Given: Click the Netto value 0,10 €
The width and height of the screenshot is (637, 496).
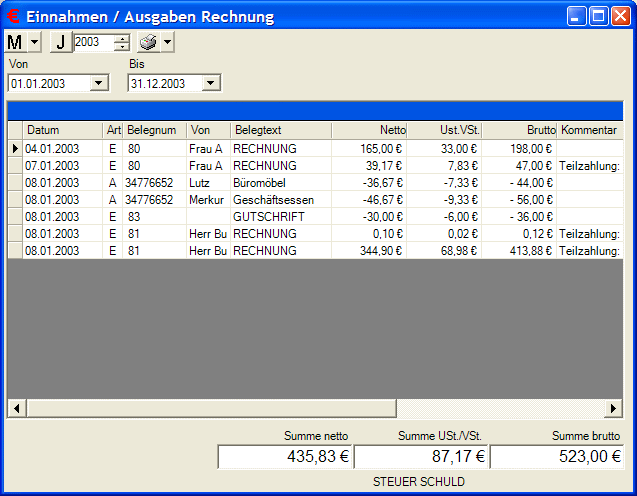Looking at the screenshot, I should point(369,234).
